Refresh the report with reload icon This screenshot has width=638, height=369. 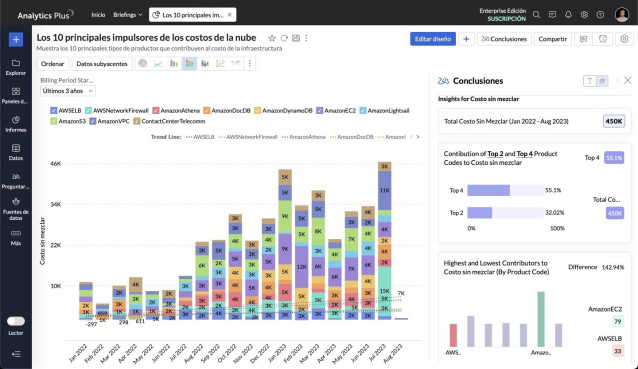284,38
